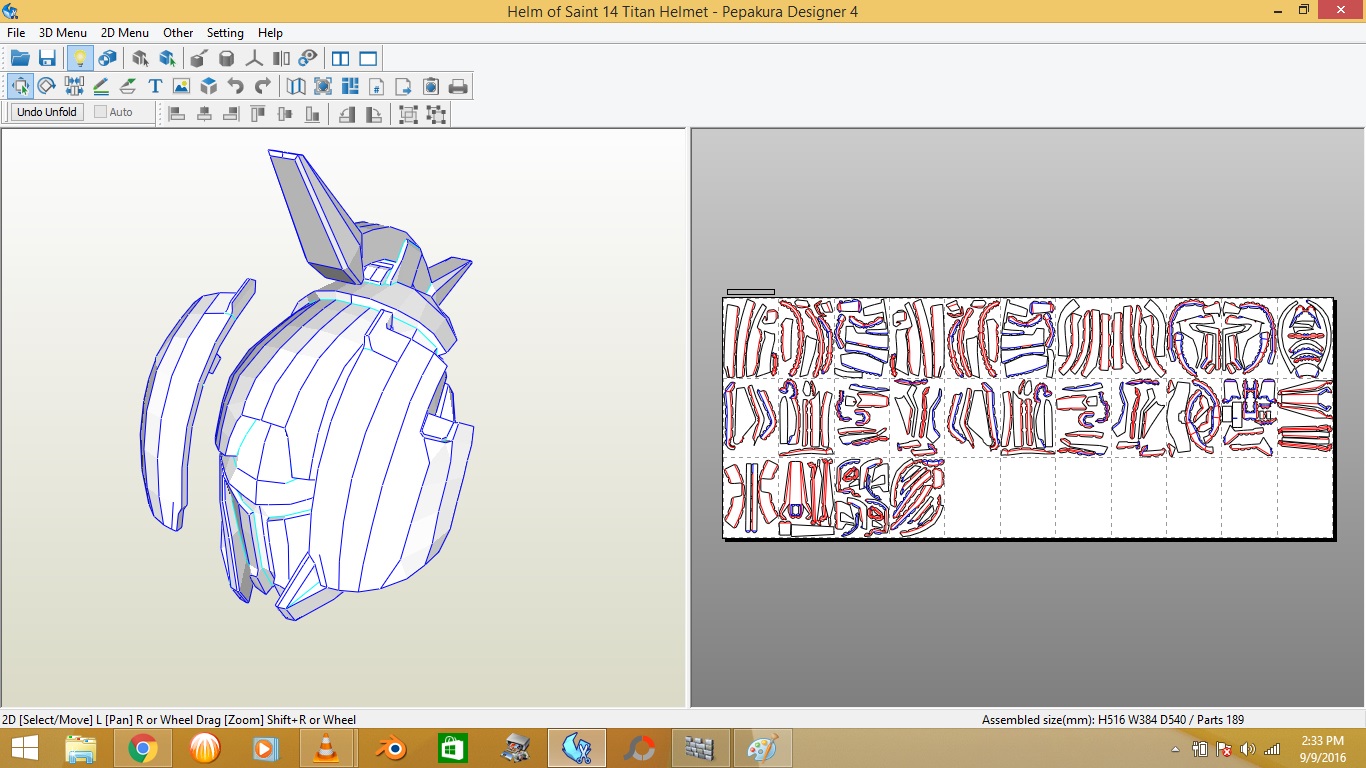1366x768 pixels.
Task: Open the 2D Menu
Action: coord(125,33)
